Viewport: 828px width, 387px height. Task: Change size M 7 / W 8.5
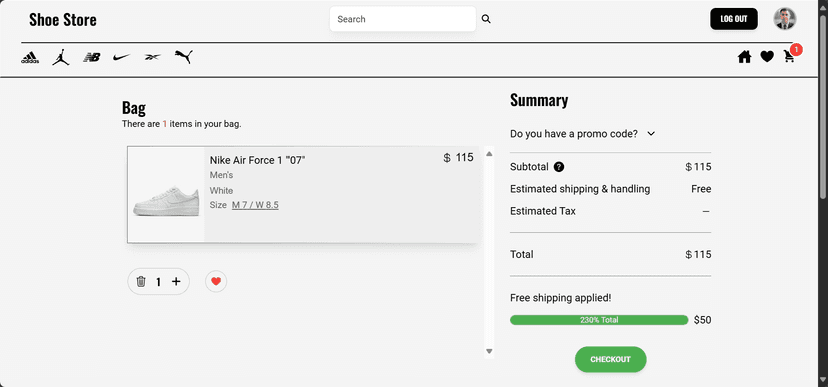(255, 205)
